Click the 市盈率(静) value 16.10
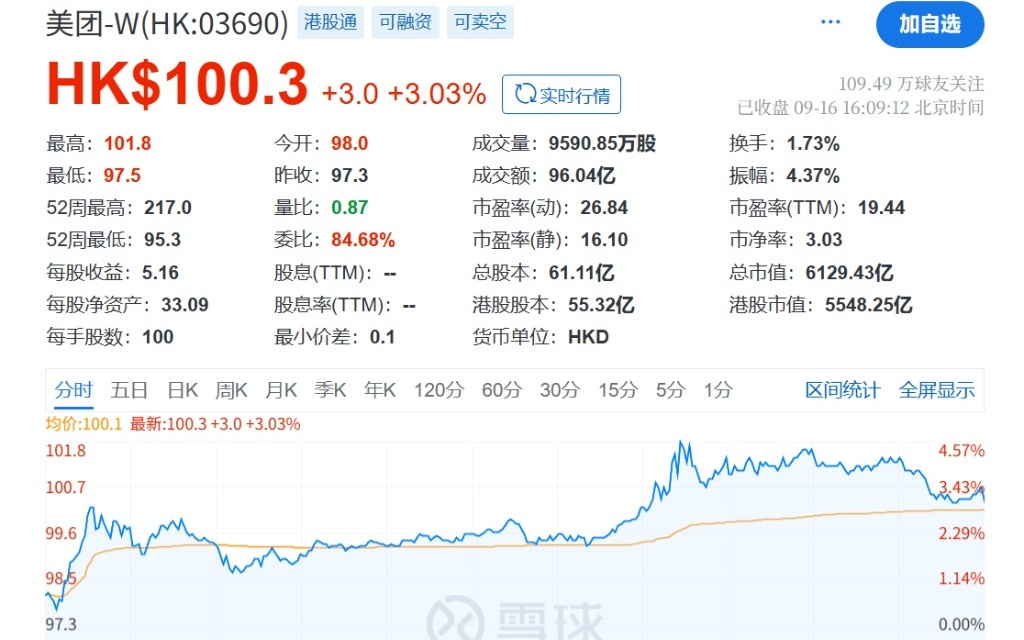This screenshot has height=640, width=1024. [x=604, y=240]
